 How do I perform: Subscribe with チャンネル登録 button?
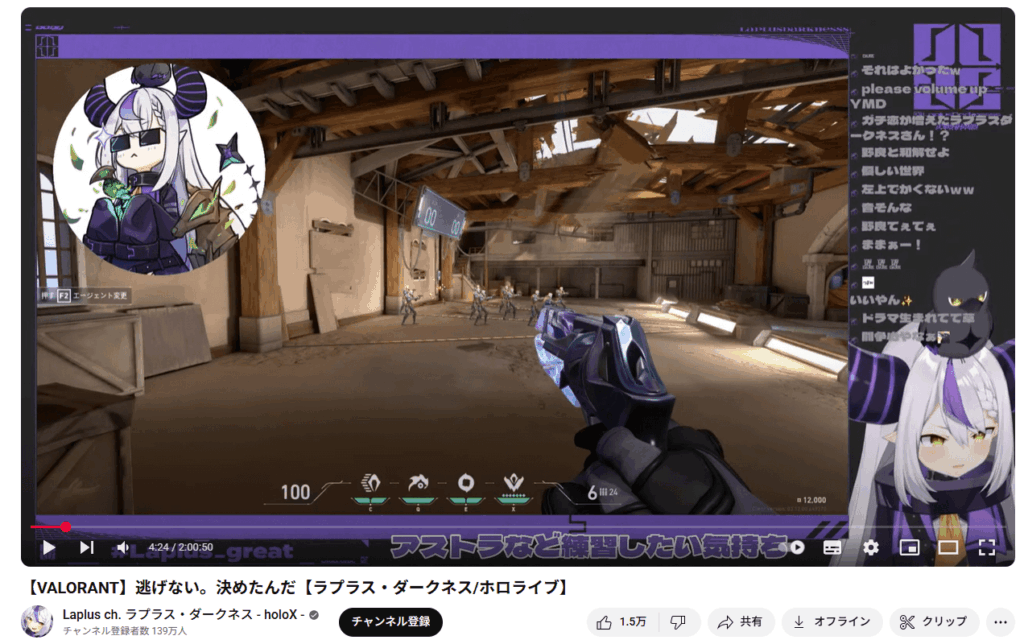(x=391, y=622)
